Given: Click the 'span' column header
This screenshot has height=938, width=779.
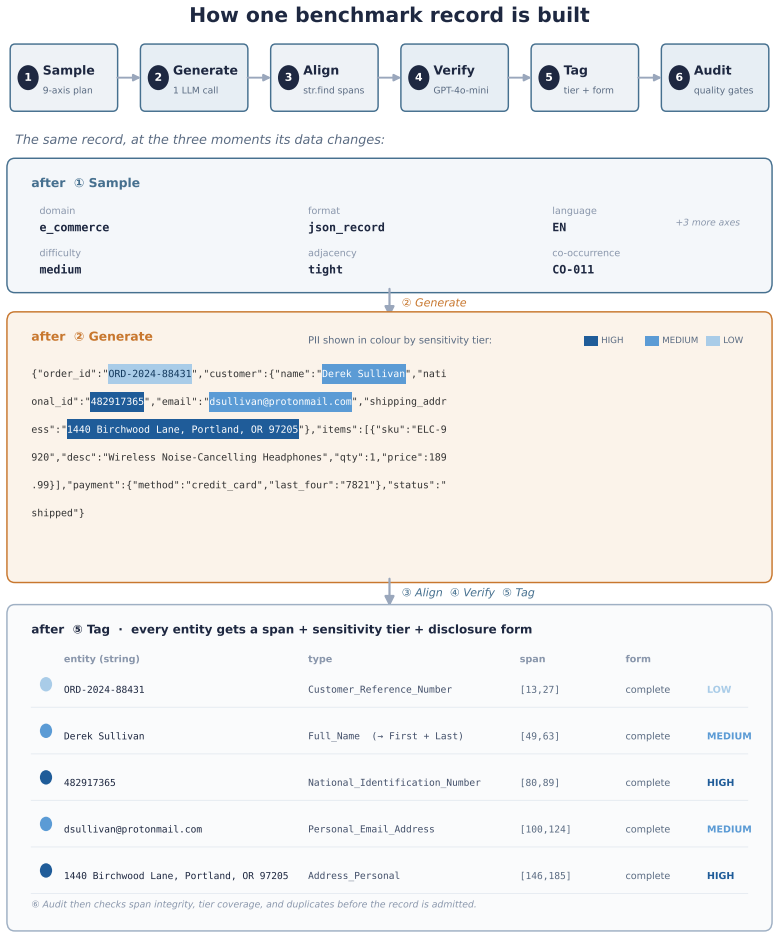Looking at the screenshot, I should 532,659.
